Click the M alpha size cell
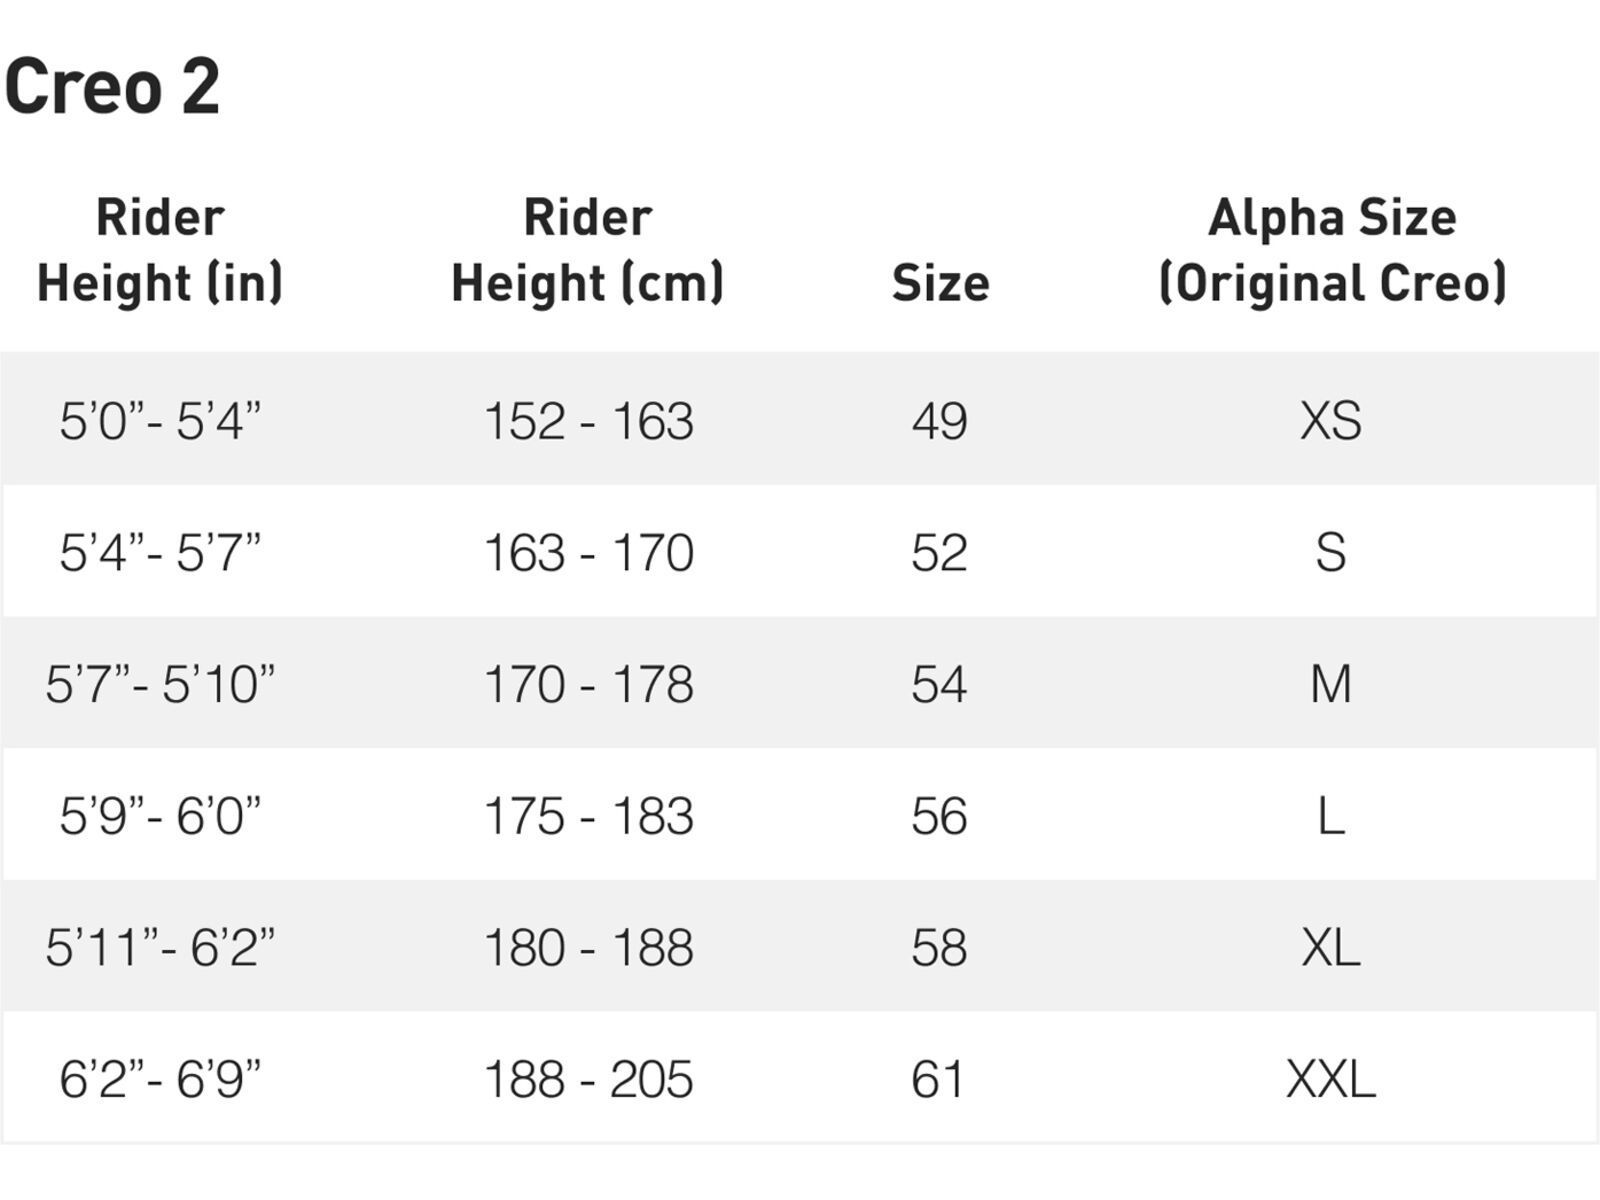The image size is (1600, 1200). click(1330, 684)
